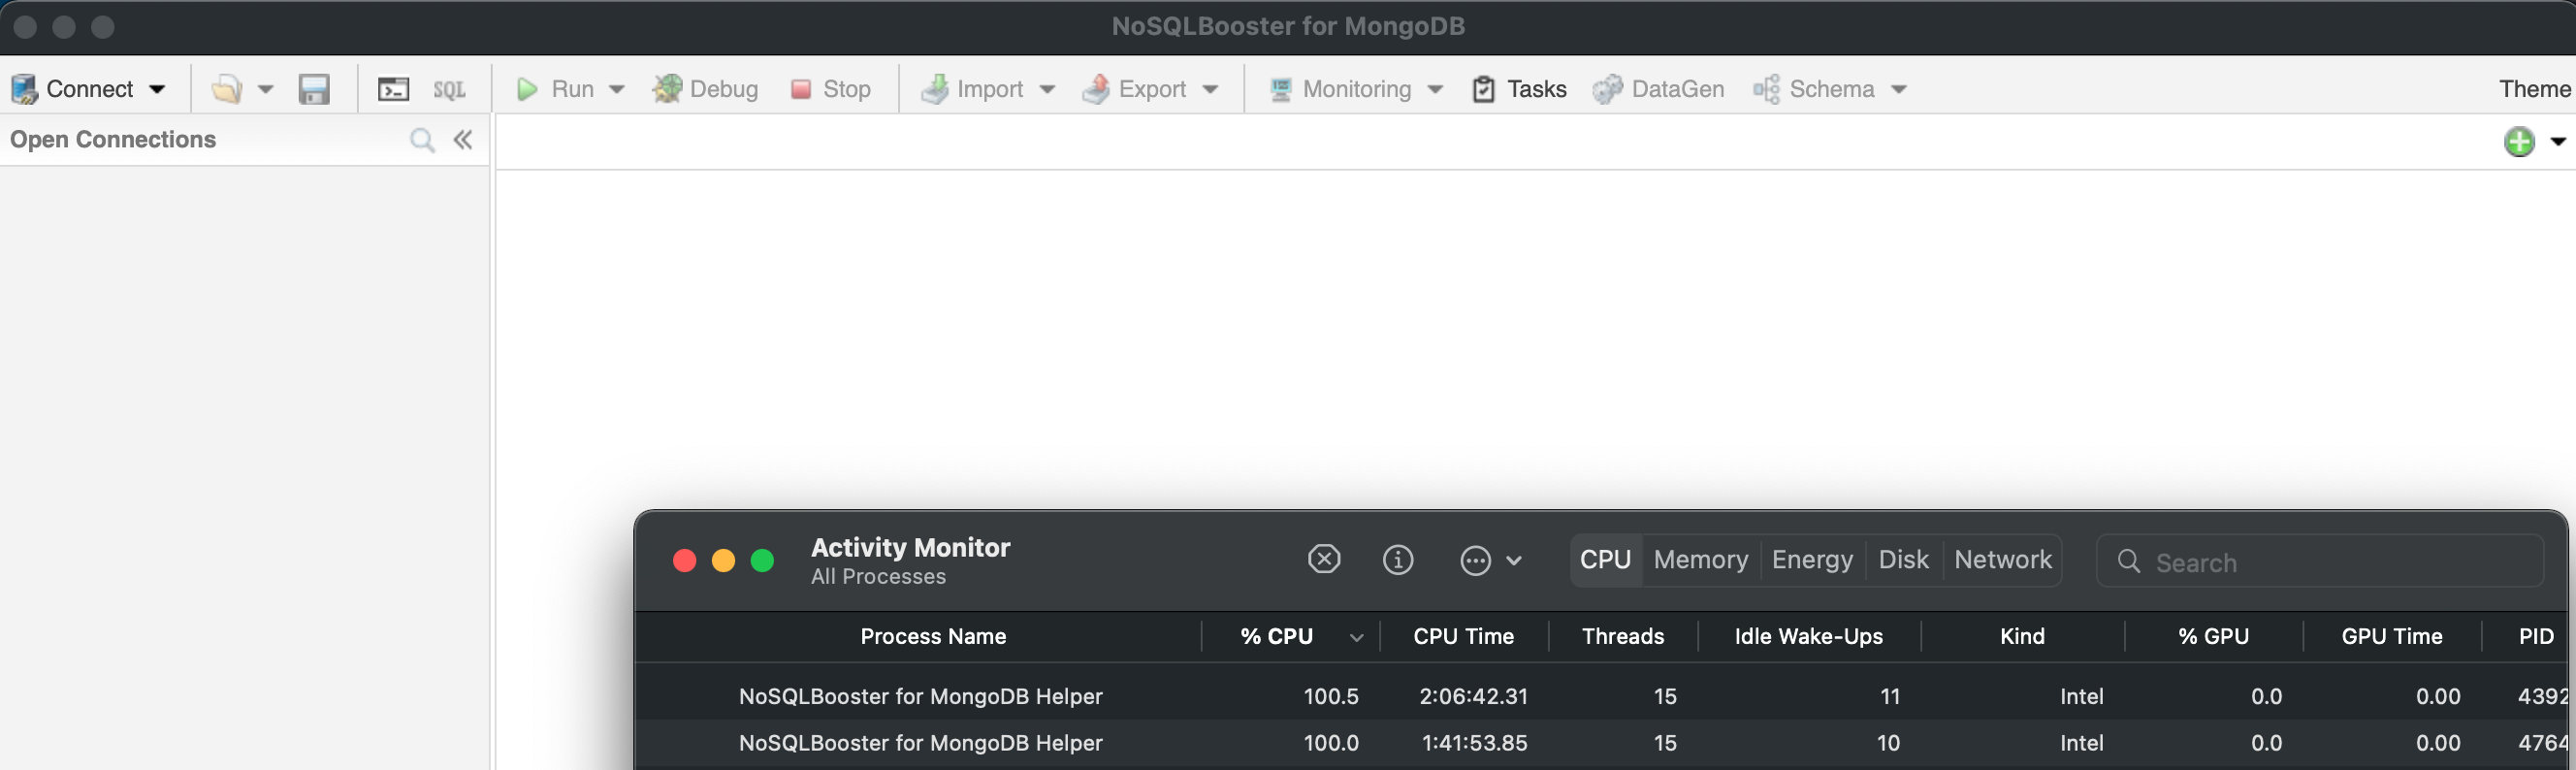Switch to the Memory tab
This screenshot has width=2576, height=770.
tap(1700, 560)
